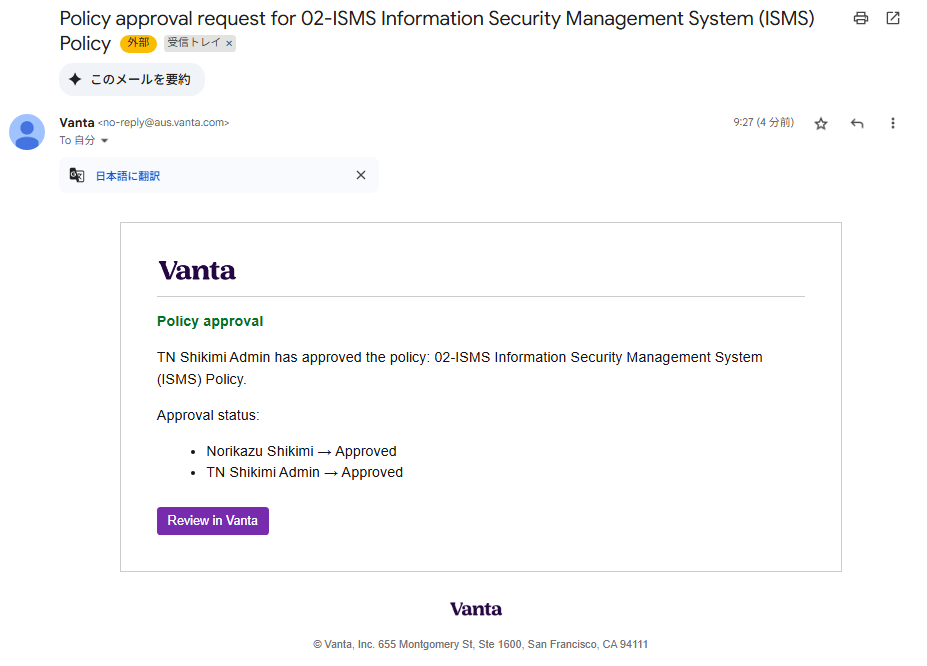
Task: Click the このメールを要約 summarize button
Action: pos(131,79)
